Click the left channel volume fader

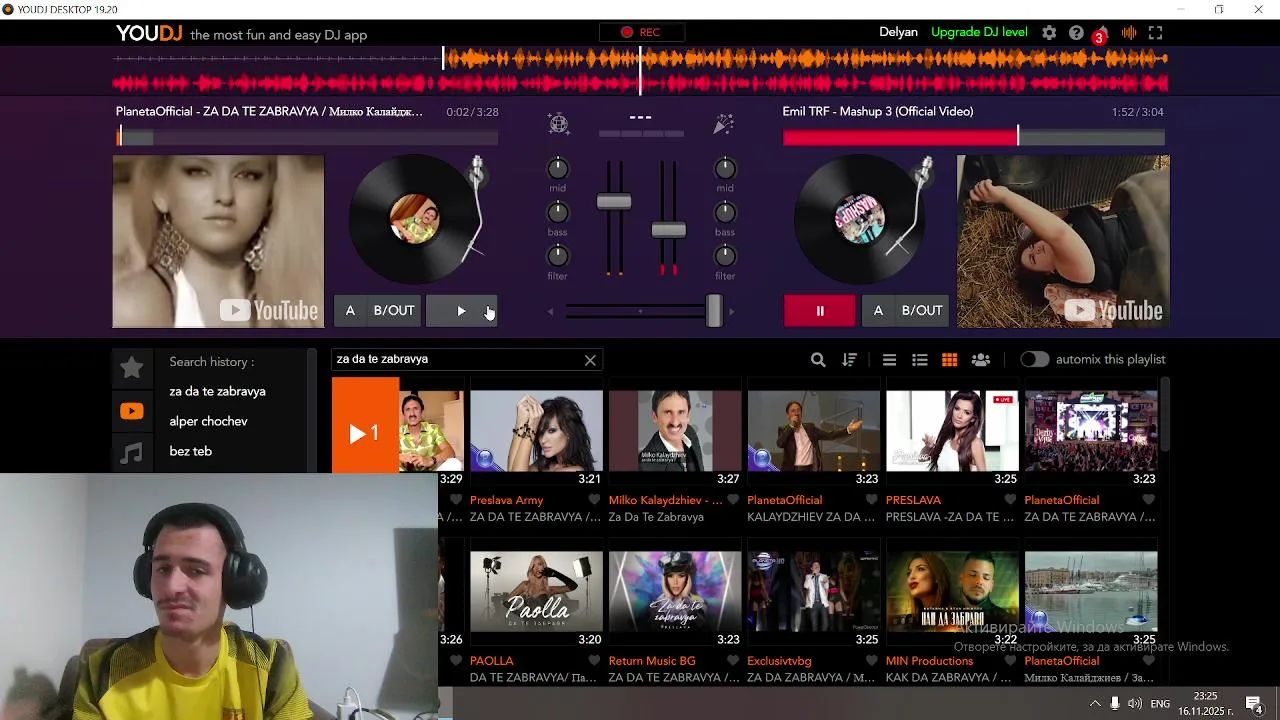[x=614, y=202]
